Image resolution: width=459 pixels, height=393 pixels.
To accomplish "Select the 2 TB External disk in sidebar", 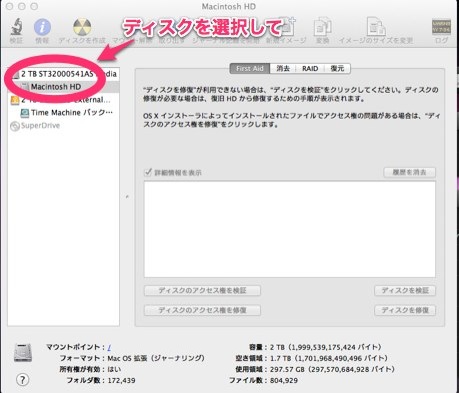I will click(64, 100).
